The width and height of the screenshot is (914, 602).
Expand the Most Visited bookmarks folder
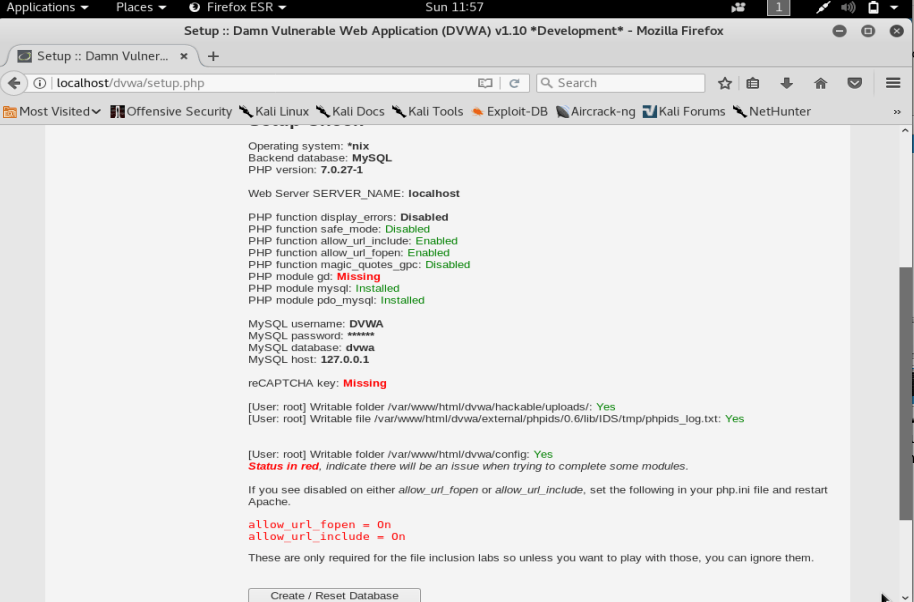tap(52, 111)
